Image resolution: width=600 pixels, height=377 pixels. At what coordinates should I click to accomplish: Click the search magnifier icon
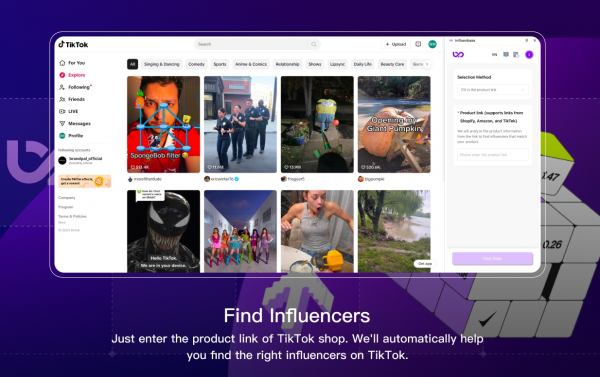(x=314, y=44)
